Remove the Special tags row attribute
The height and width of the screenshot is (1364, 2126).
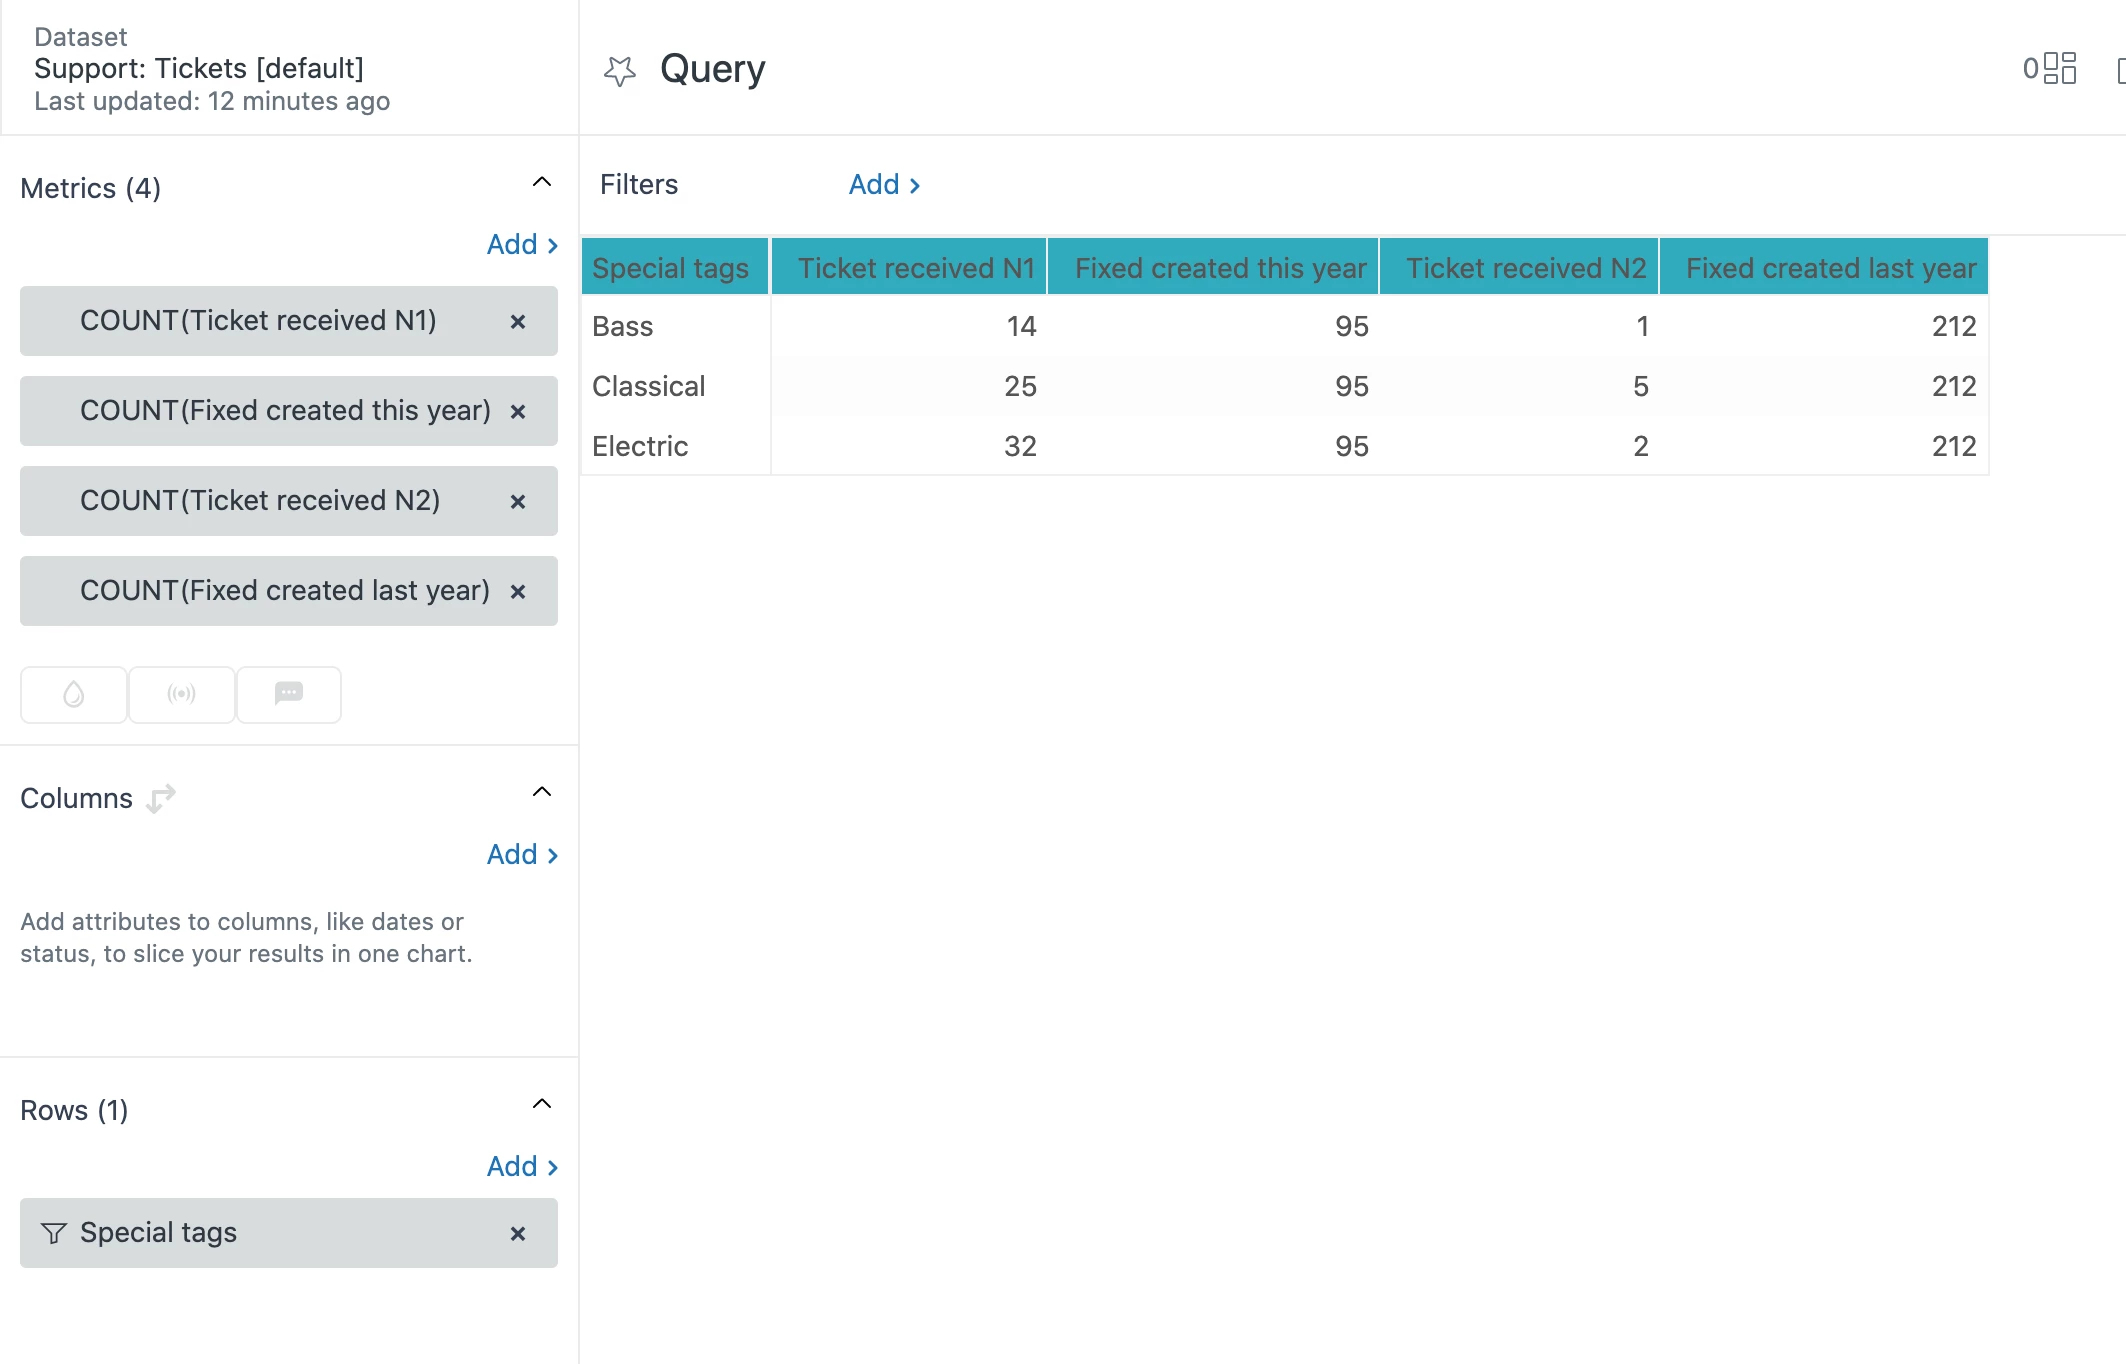click(518, 1234)
